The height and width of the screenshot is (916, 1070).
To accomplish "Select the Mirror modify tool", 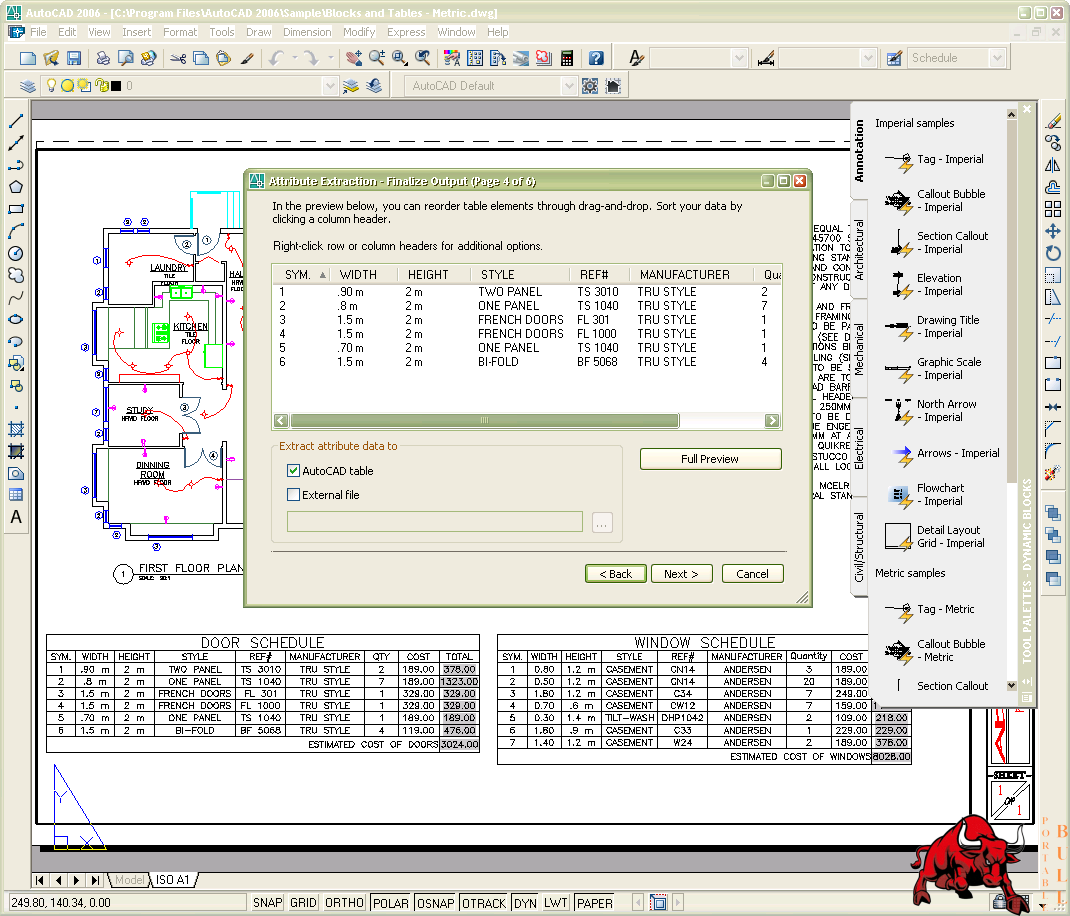I will [1053, 165].
